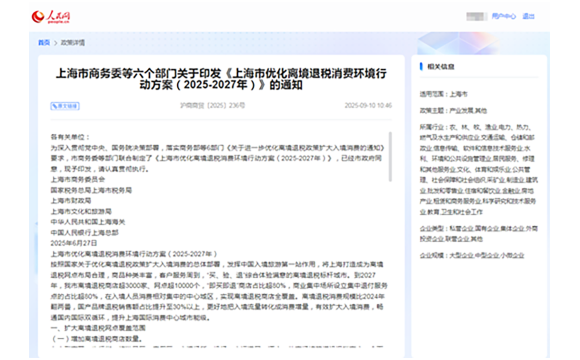The height and width of the screenshot is (360, 580).
Task: Click the line 各有关单位：
Action: (70, 137)
